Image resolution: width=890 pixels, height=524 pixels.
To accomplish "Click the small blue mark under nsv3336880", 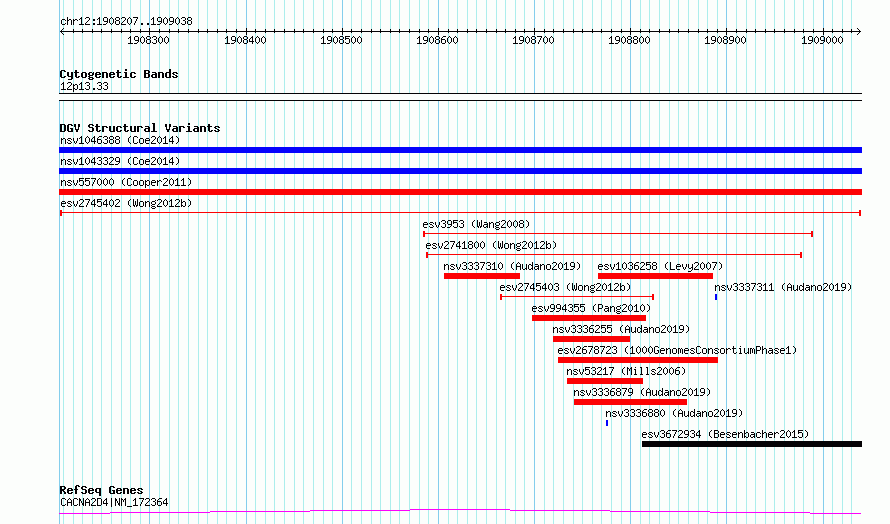I will point(607,423).
